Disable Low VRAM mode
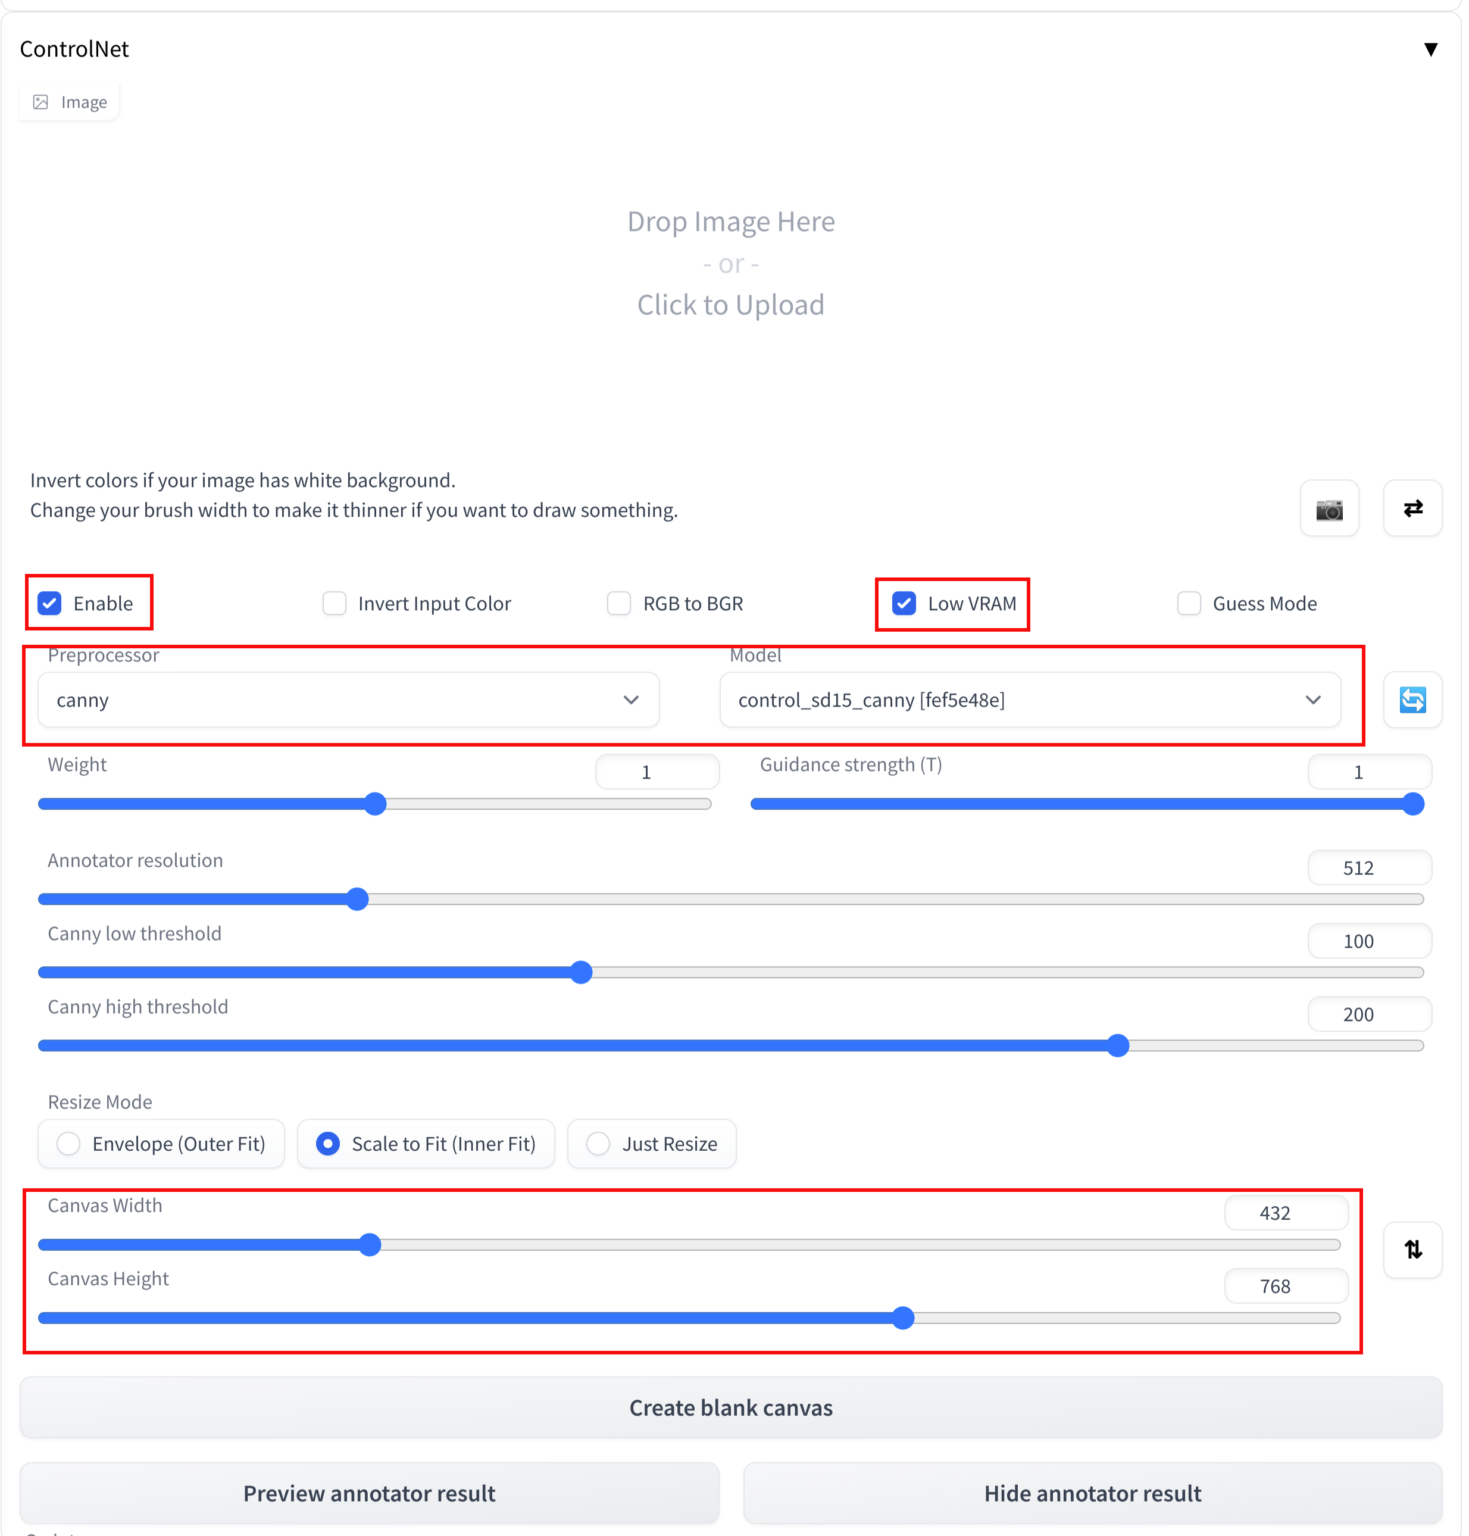 [x=903, y=603]
